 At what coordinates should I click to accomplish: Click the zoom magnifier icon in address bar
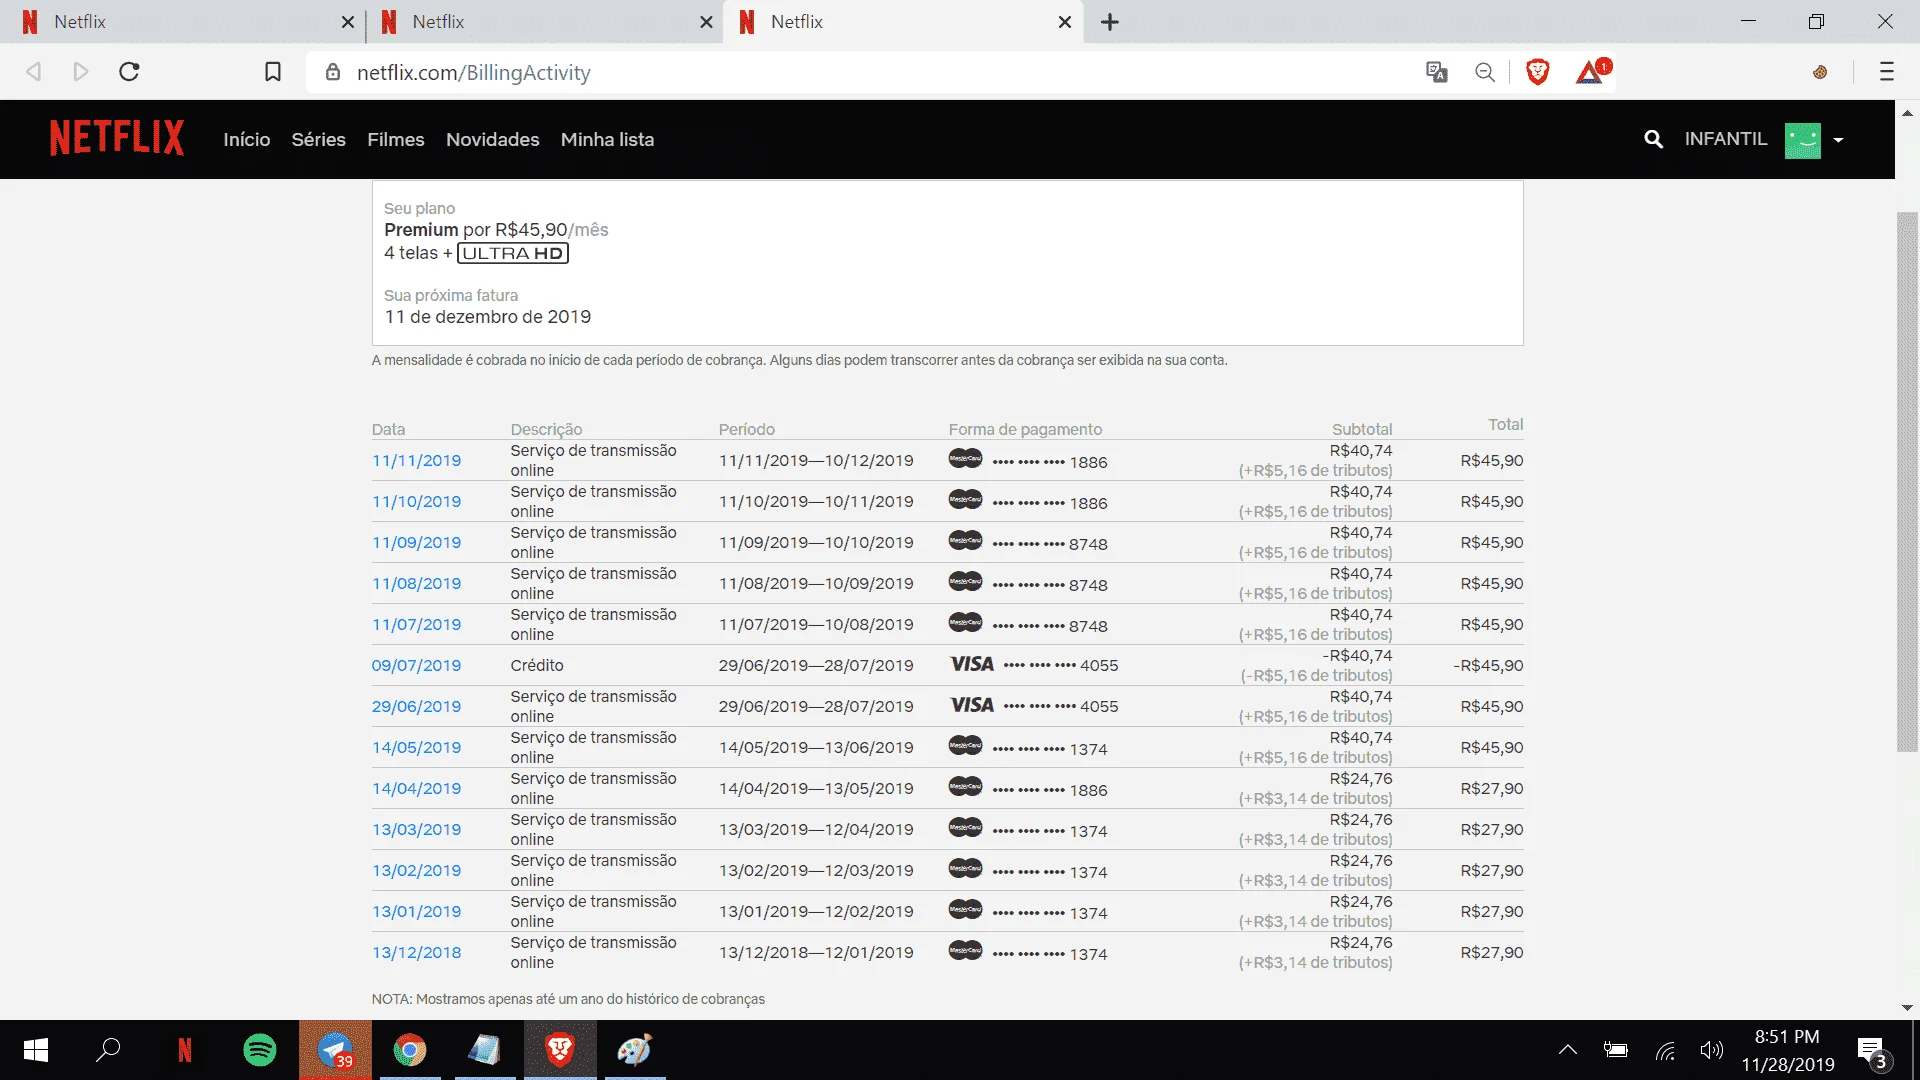(1485, 72)
